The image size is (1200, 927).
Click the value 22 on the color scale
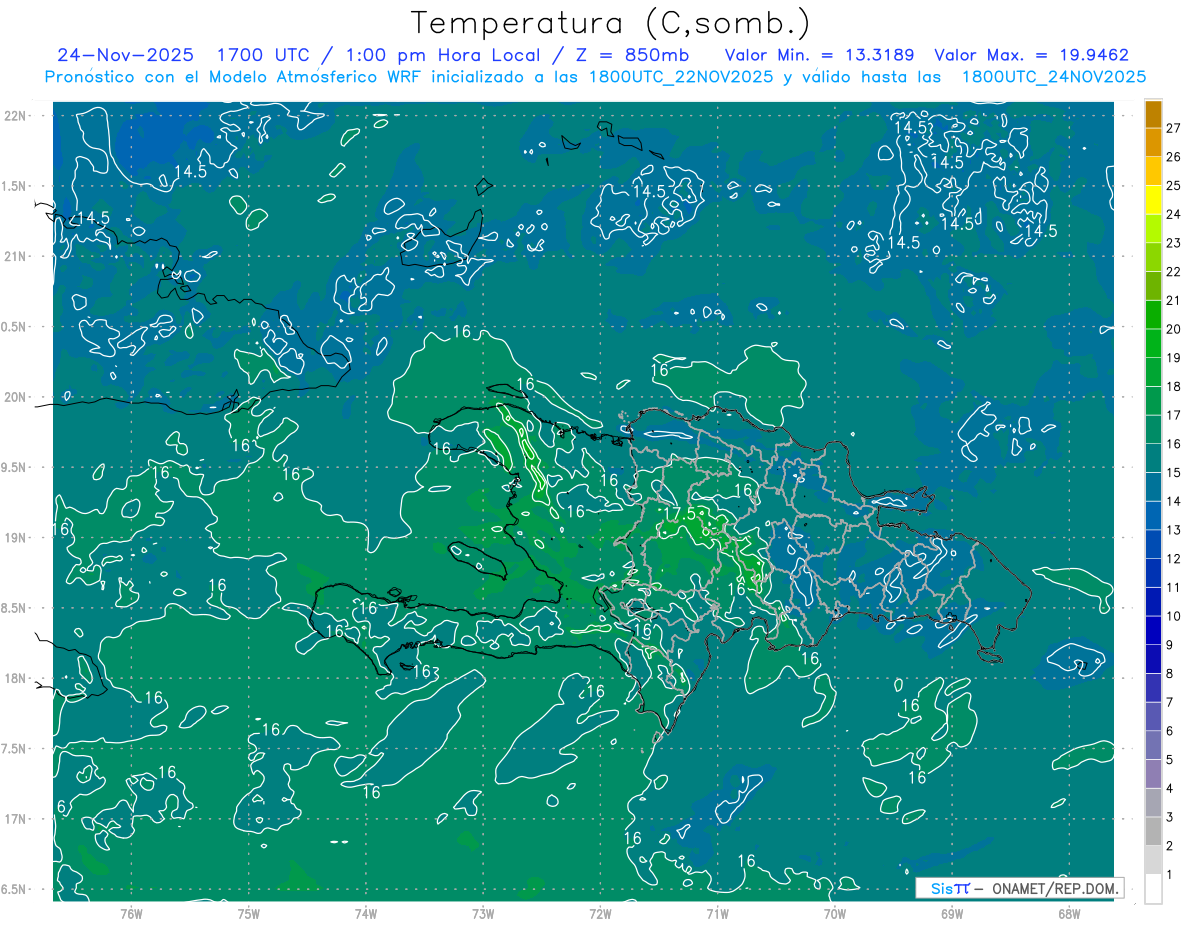click(1174, 272)
